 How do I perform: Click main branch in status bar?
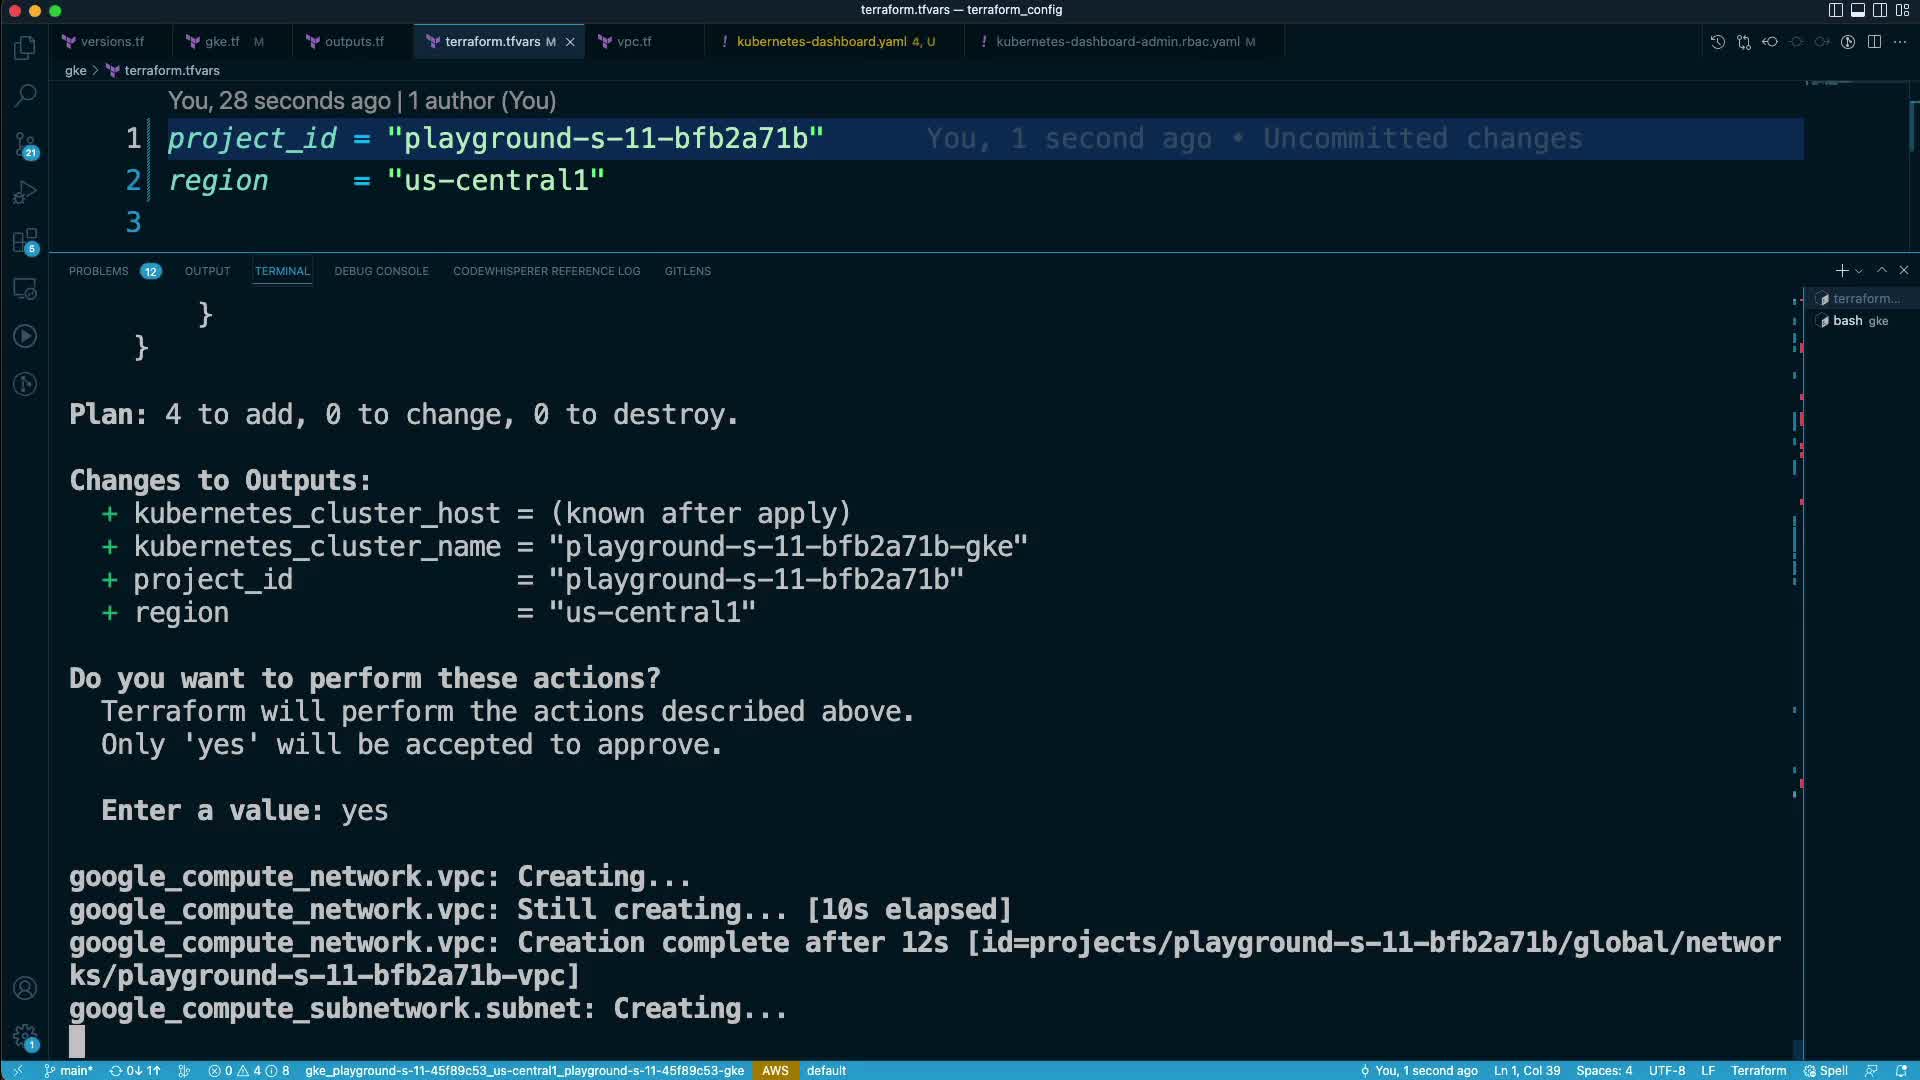(x=68, y=1070)
